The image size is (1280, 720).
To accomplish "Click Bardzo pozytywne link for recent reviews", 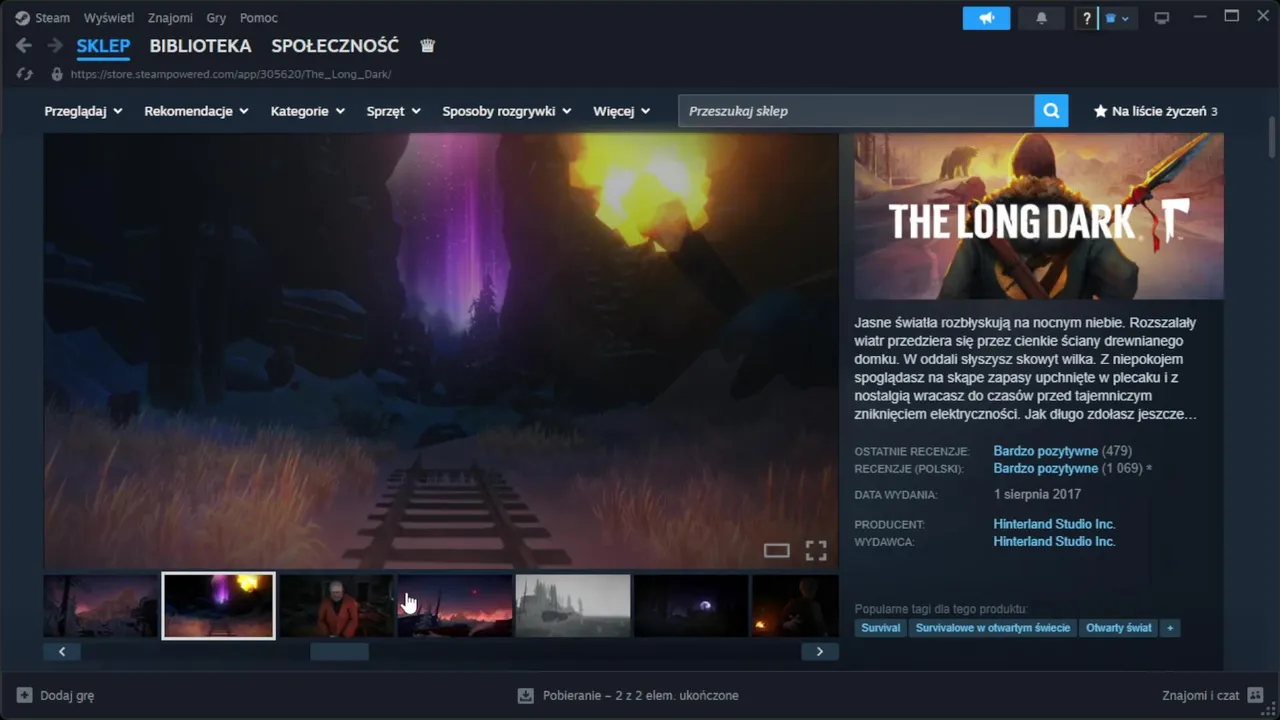I will 1046,451.
